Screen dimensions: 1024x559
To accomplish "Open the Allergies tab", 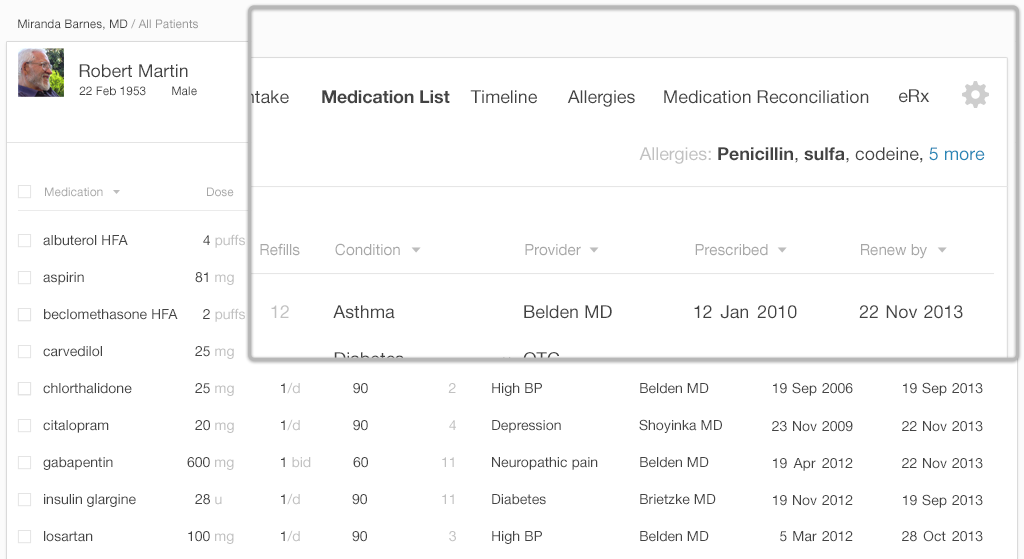I will [x=601, y=97].
